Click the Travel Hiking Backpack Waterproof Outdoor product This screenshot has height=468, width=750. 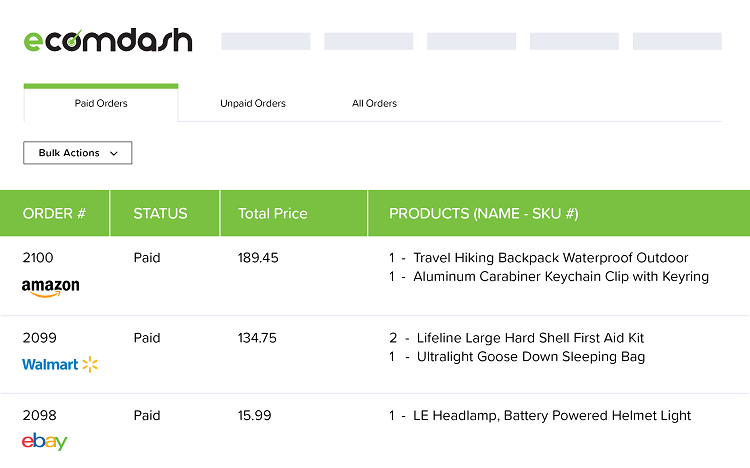pos(551,258)
